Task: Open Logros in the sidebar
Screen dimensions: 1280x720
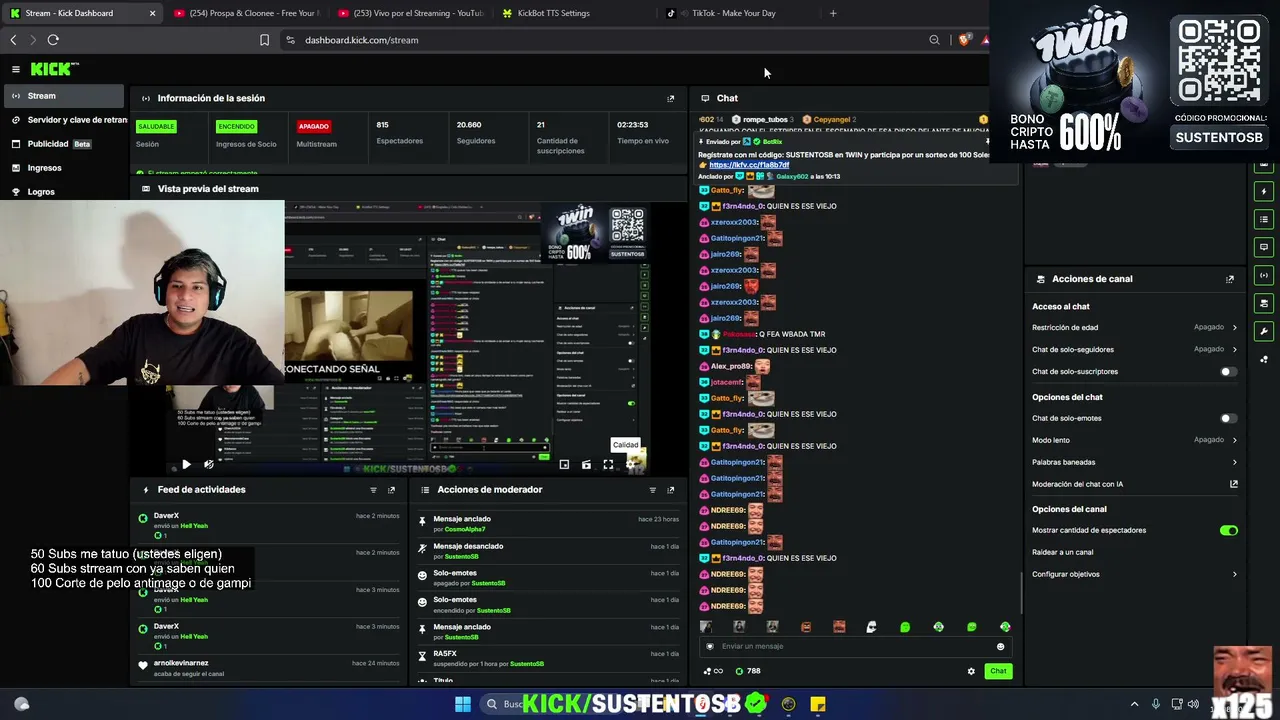Action: coord(64,192)
